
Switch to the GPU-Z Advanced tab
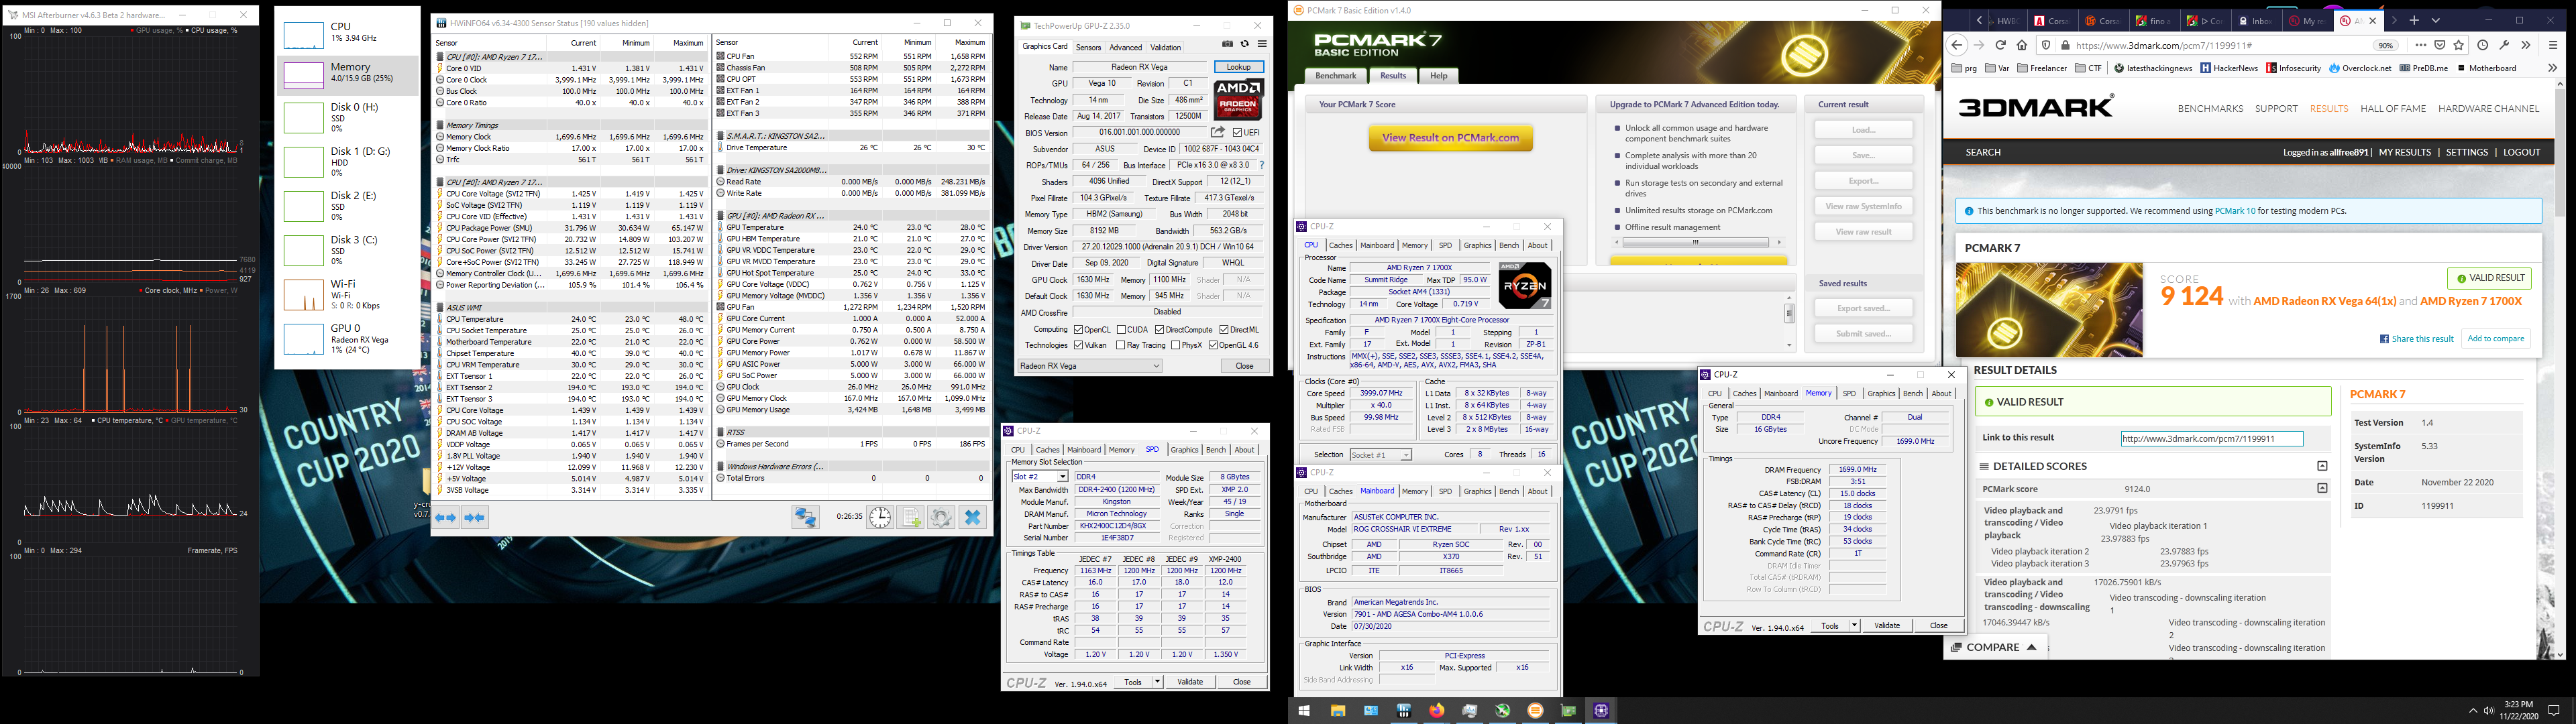pos(1125,47)
